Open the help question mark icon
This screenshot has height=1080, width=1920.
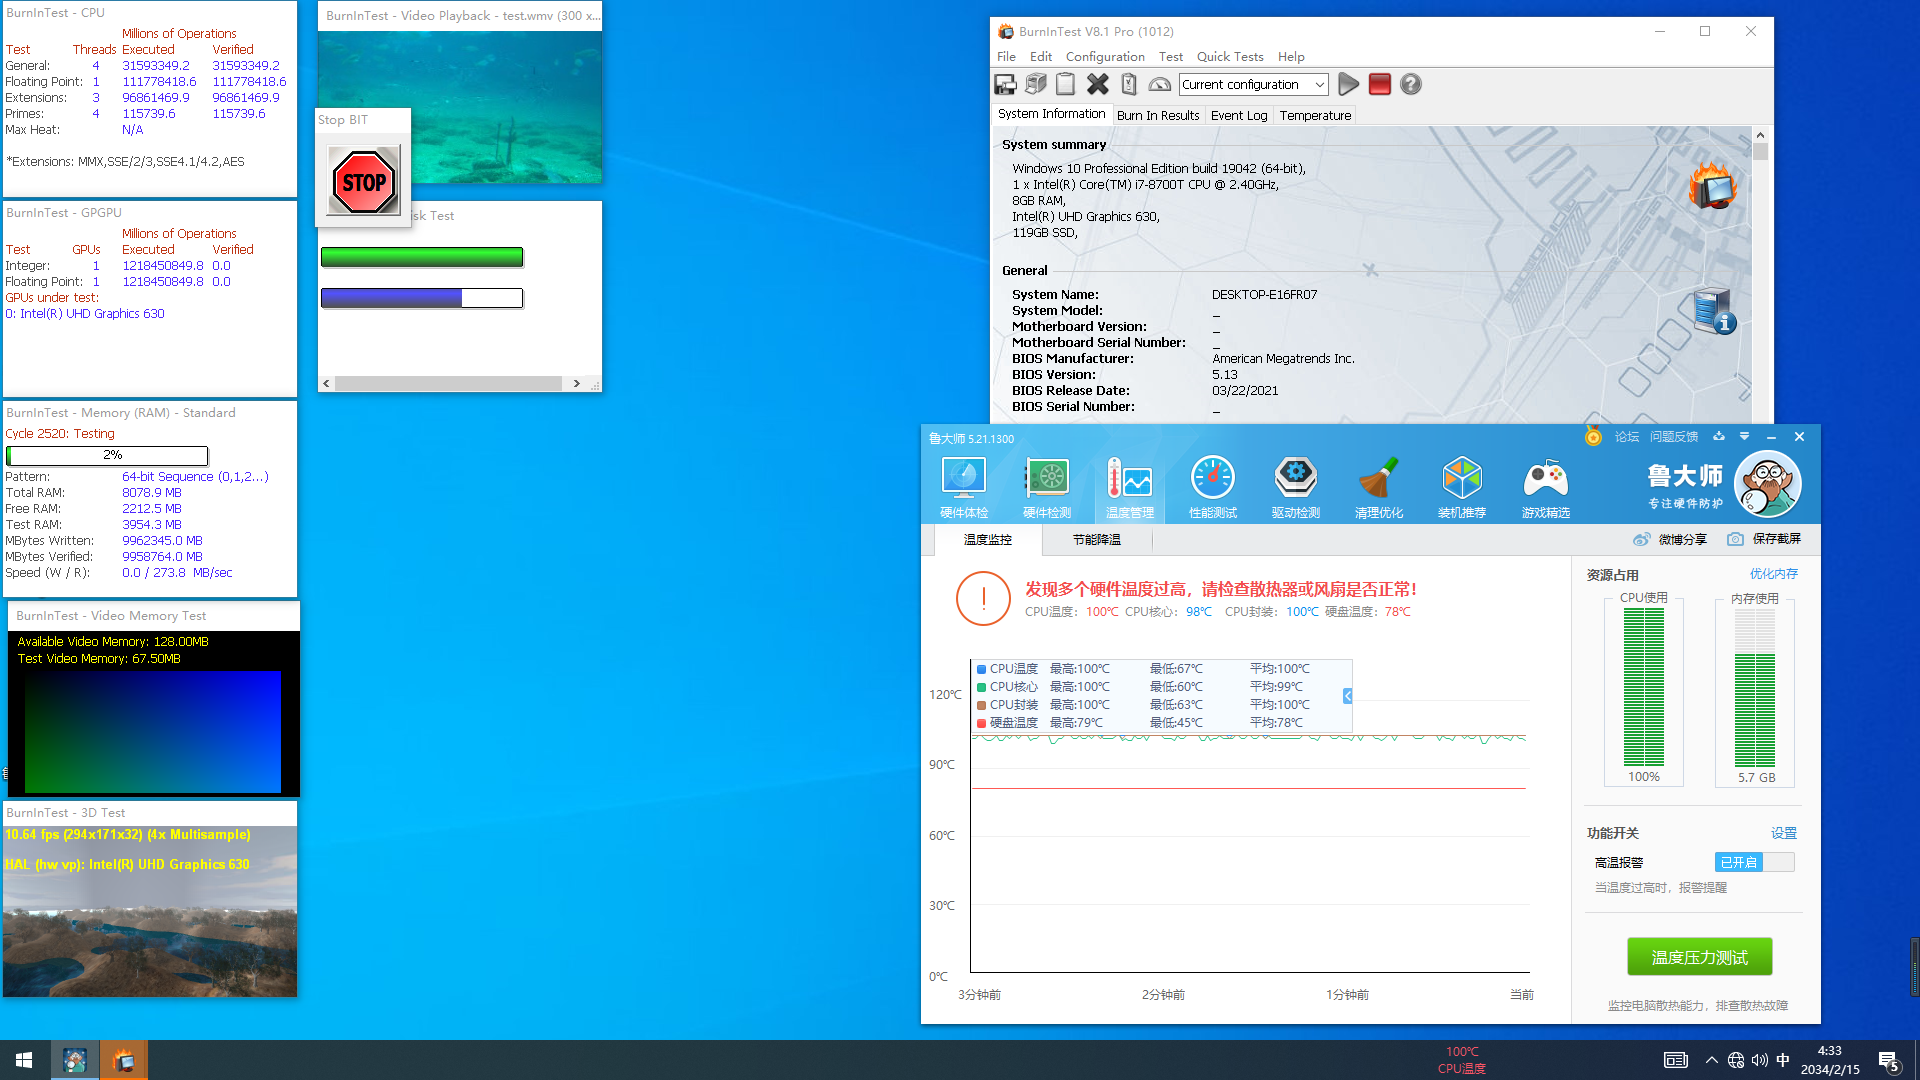(1410, 85)
